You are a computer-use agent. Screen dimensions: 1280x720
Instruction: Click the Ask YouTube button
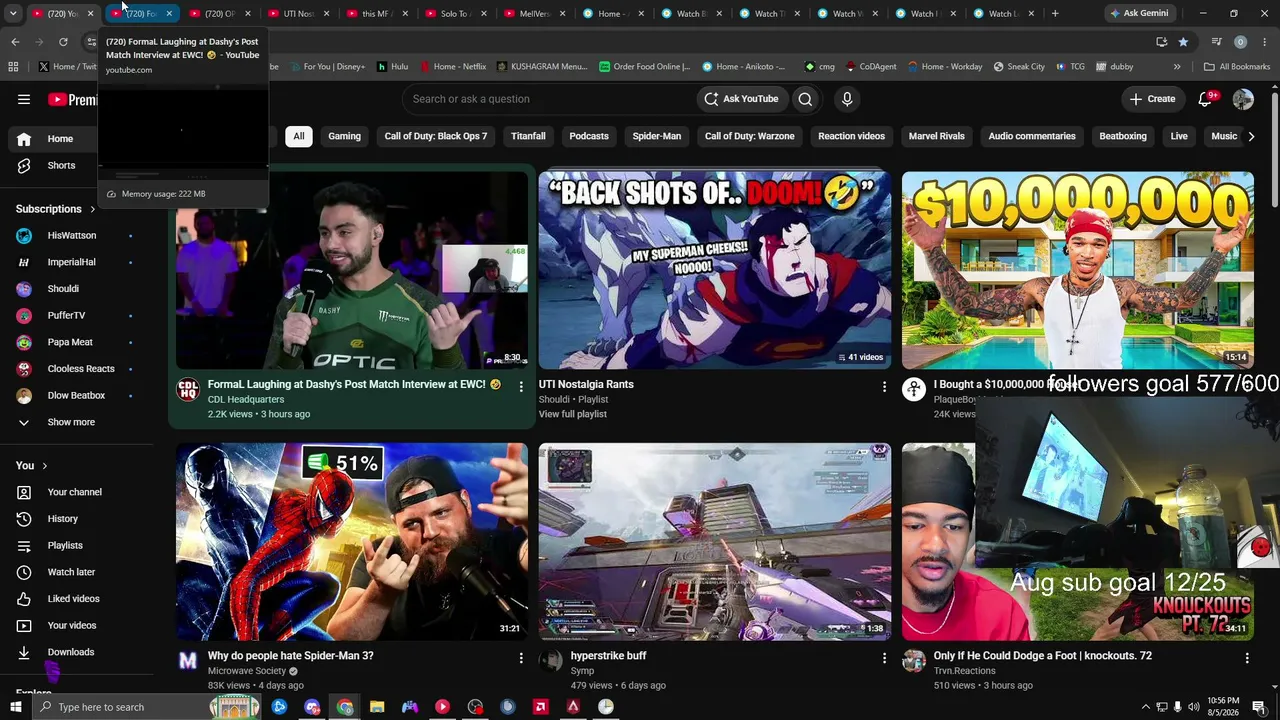click(x=741, y=99)
